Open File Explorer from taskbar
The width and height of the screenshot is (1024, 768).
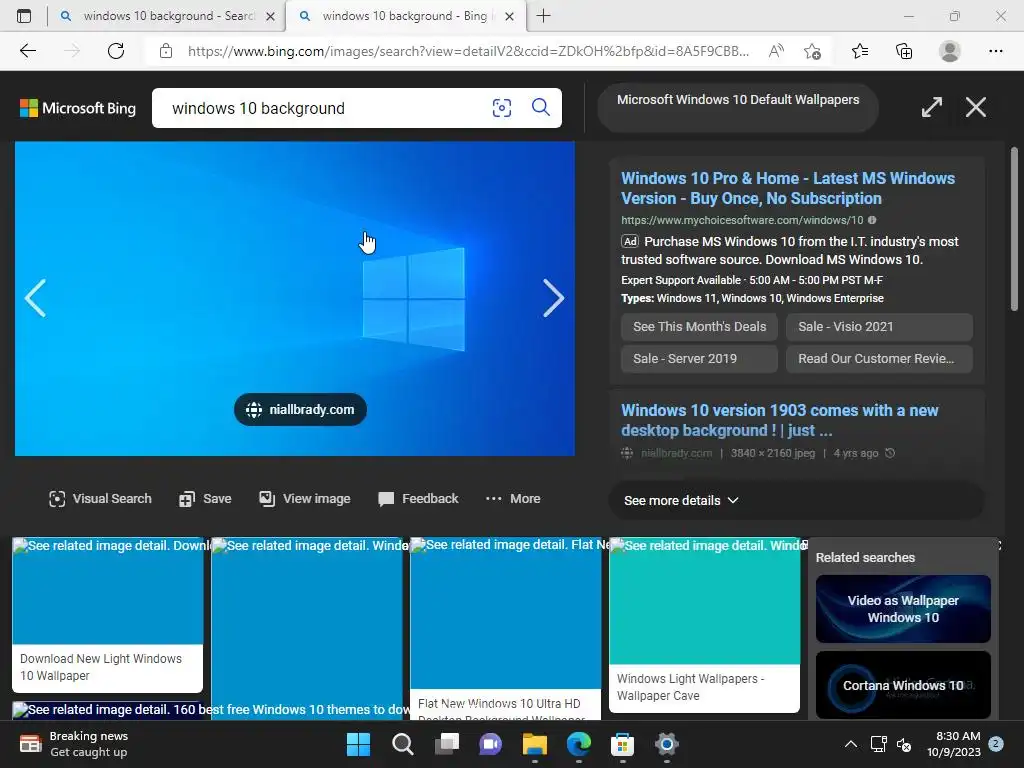pos(534,744)
